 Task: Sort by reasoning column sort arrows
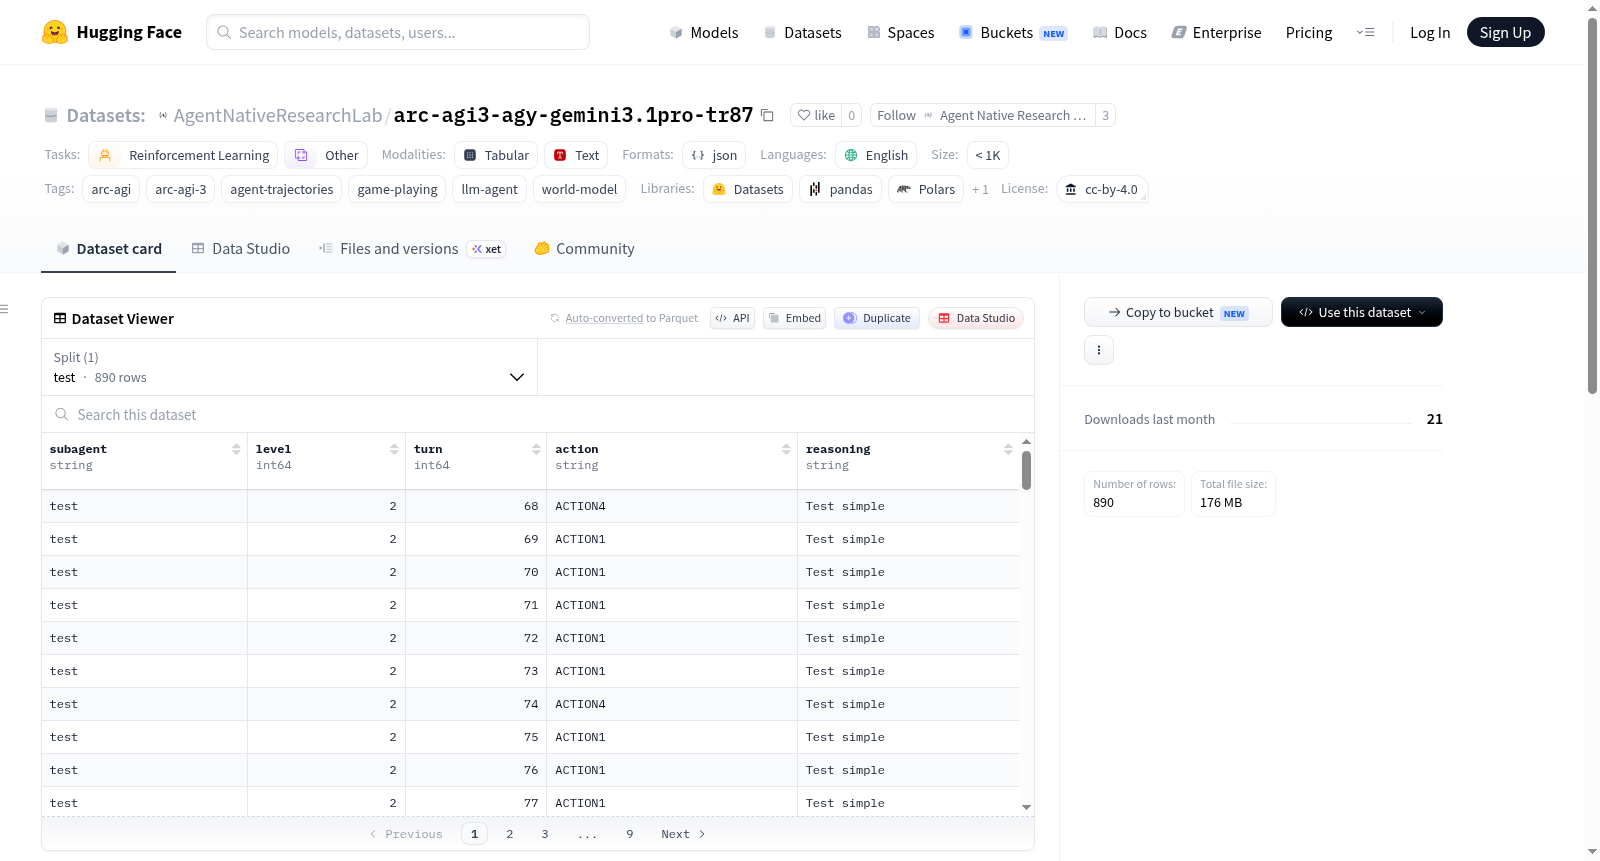coord(1008,449)
